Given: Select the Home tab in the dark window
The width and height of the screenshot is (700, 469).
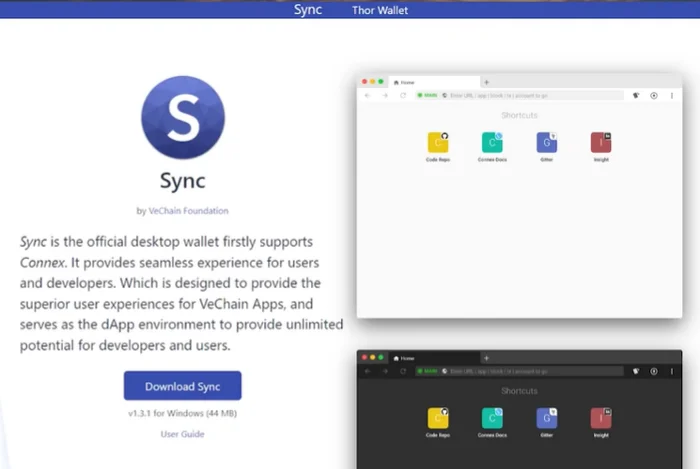Looking at the screenshot, I should [x=434, y=358].
